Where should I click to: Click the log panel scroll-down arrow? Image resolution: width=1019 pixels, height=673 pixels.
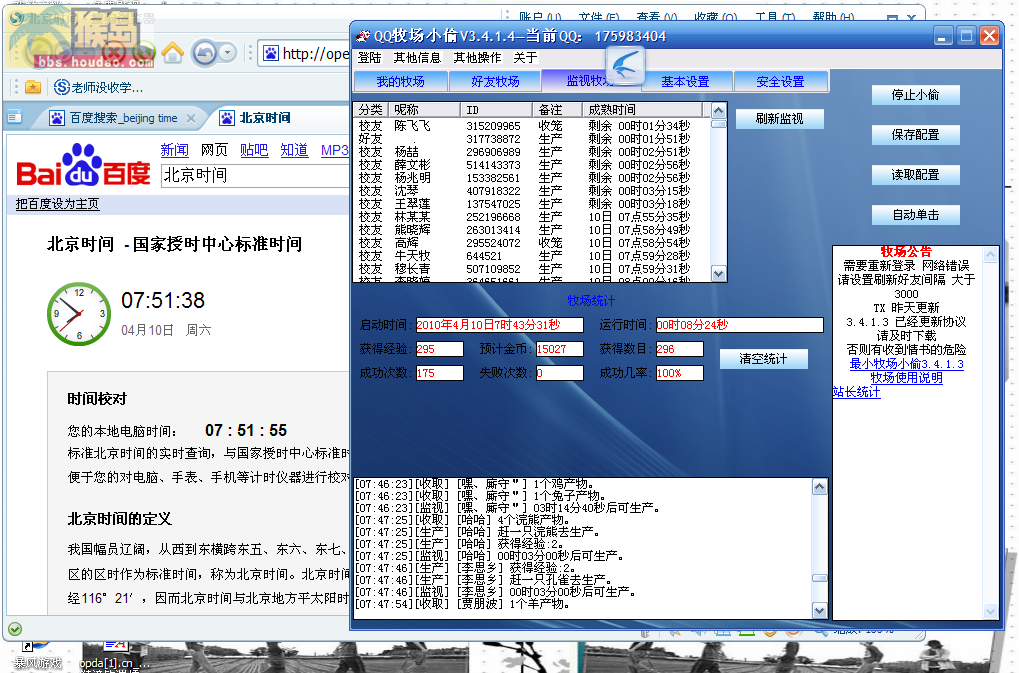point(819,611)
